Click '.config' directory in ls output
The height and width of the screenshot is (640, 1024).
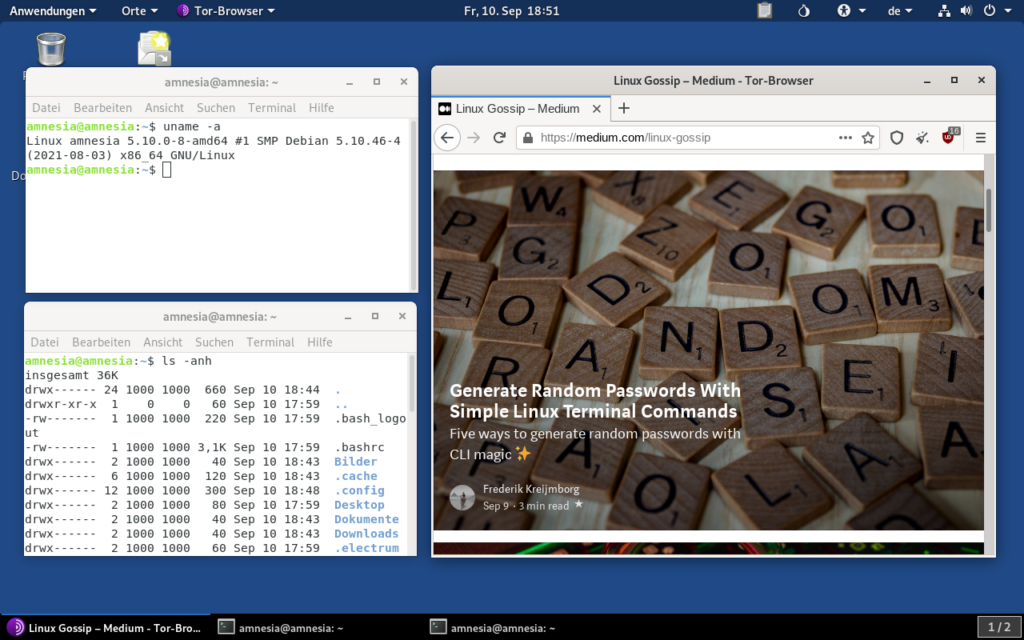tap(359, 490)
